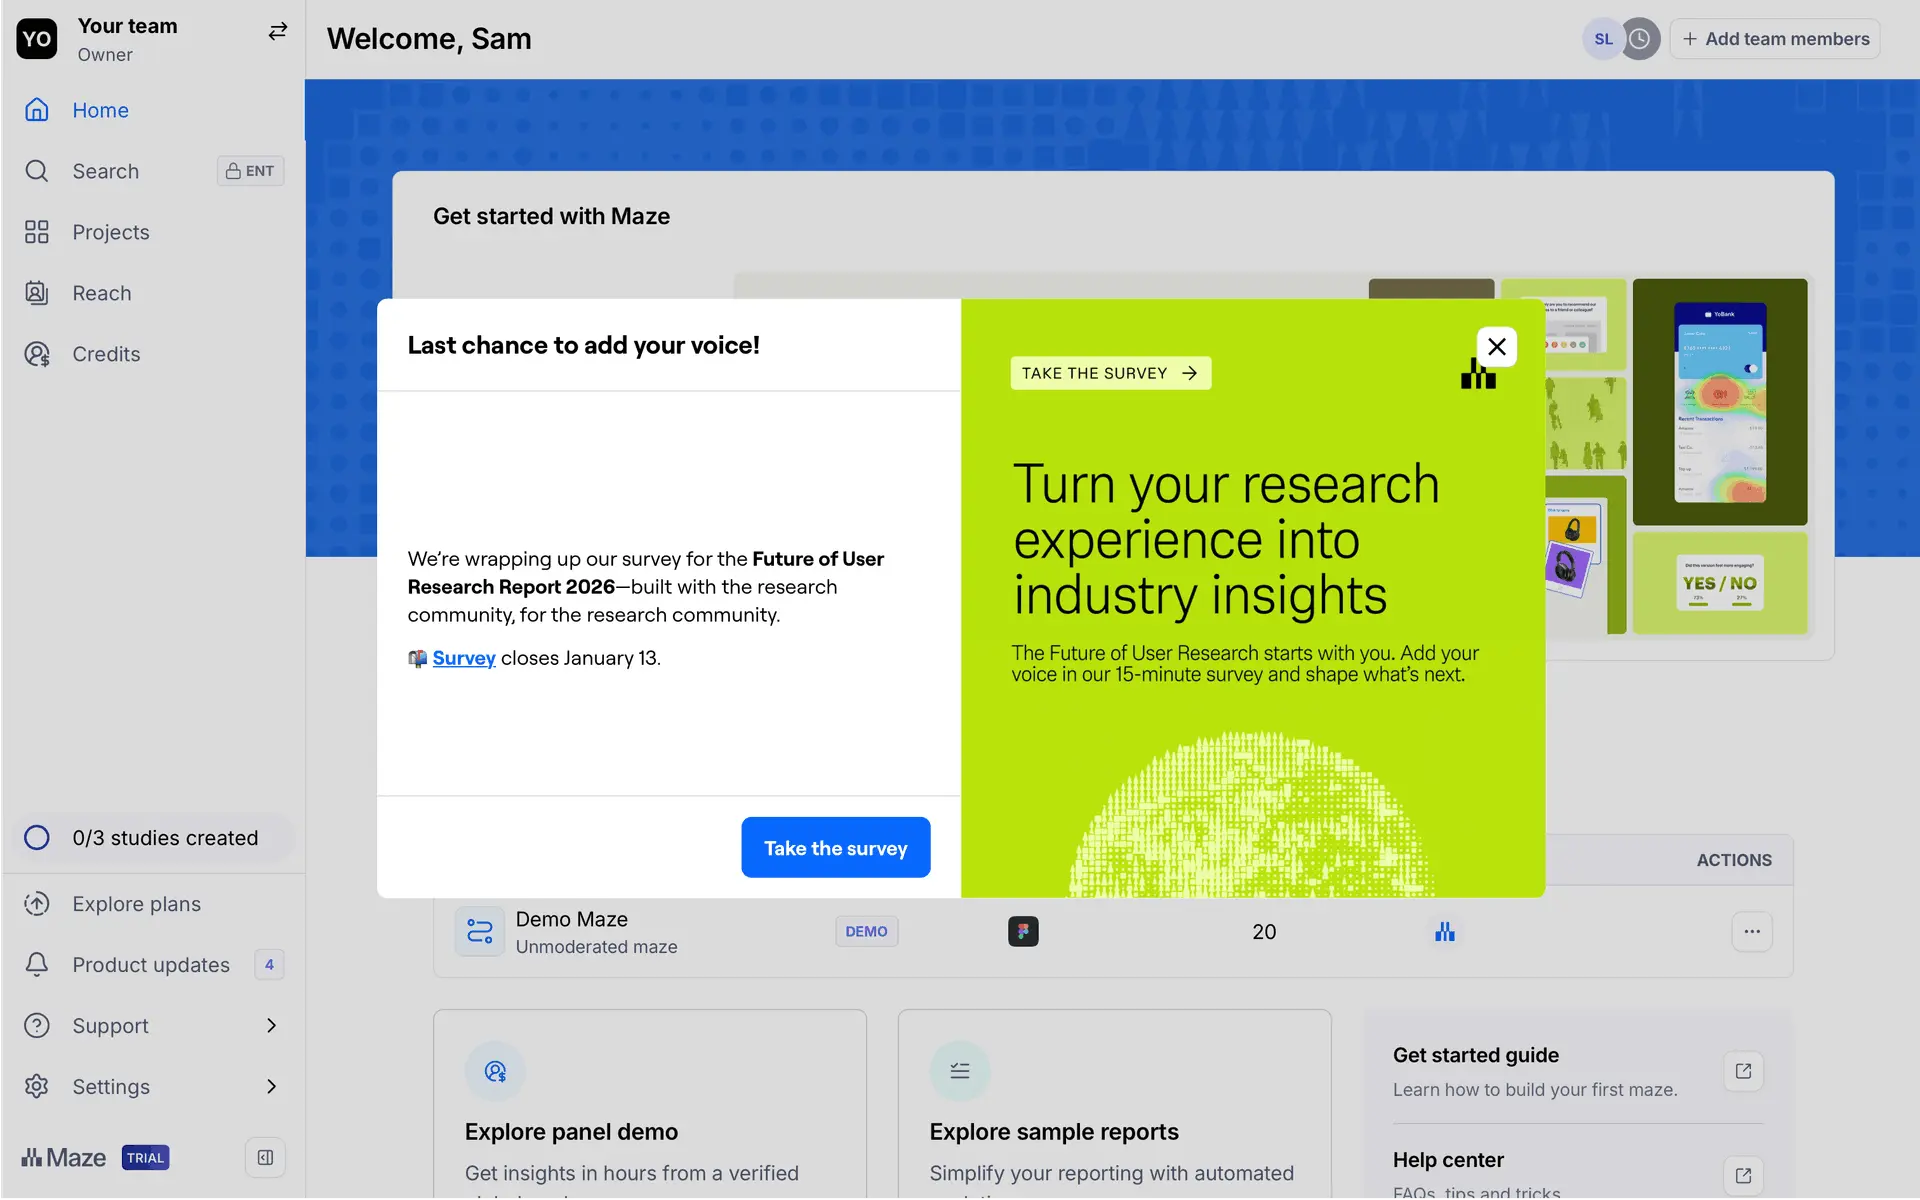Expand the Settings submenu
1920x1200 pixels.
tap(271, 1087)
